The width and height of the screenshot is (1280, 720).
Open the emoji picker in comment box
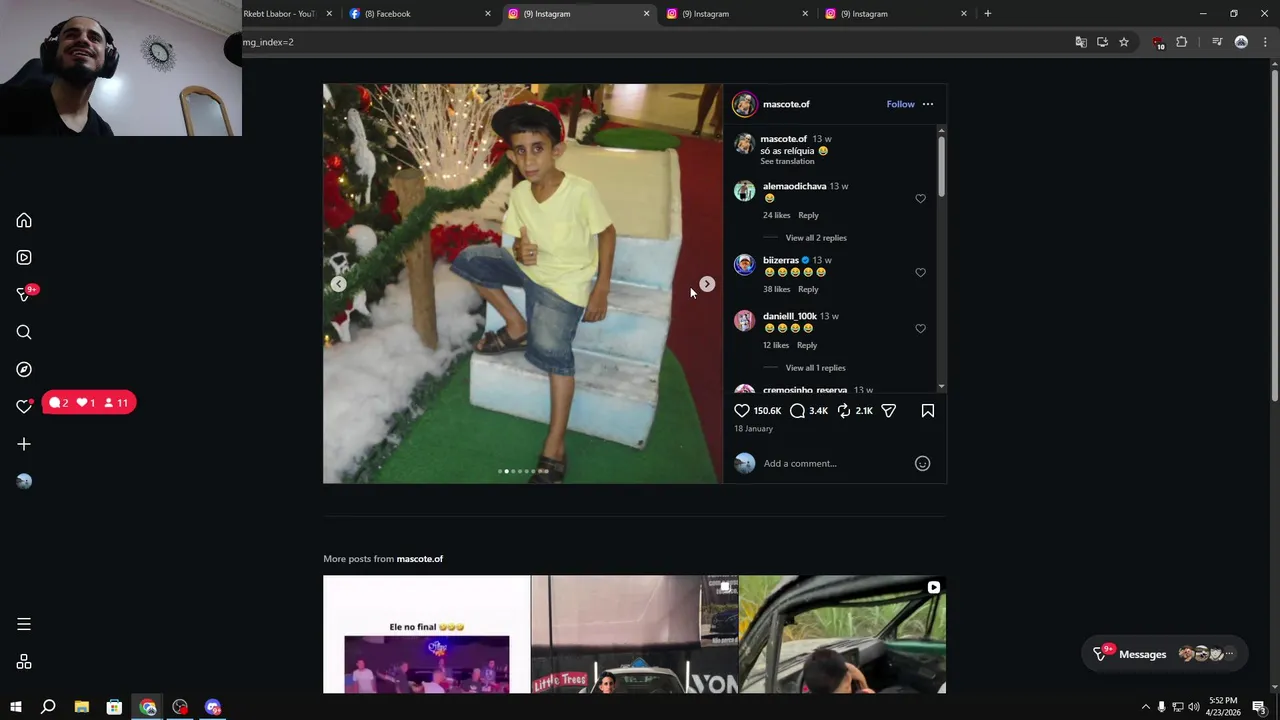[x=923, y=463]
